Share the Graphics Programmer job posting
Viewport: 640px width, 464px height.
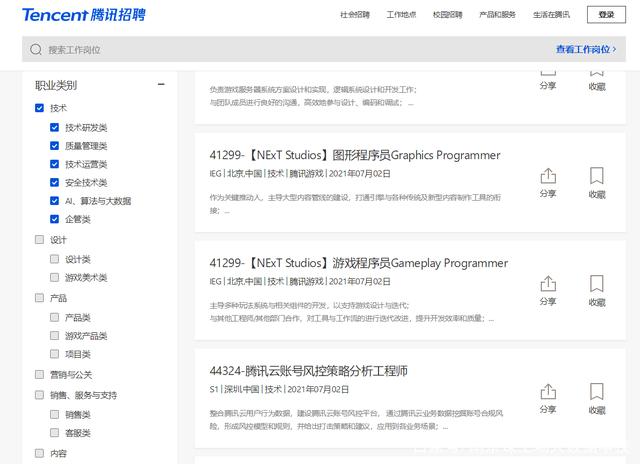pos(548,183)
